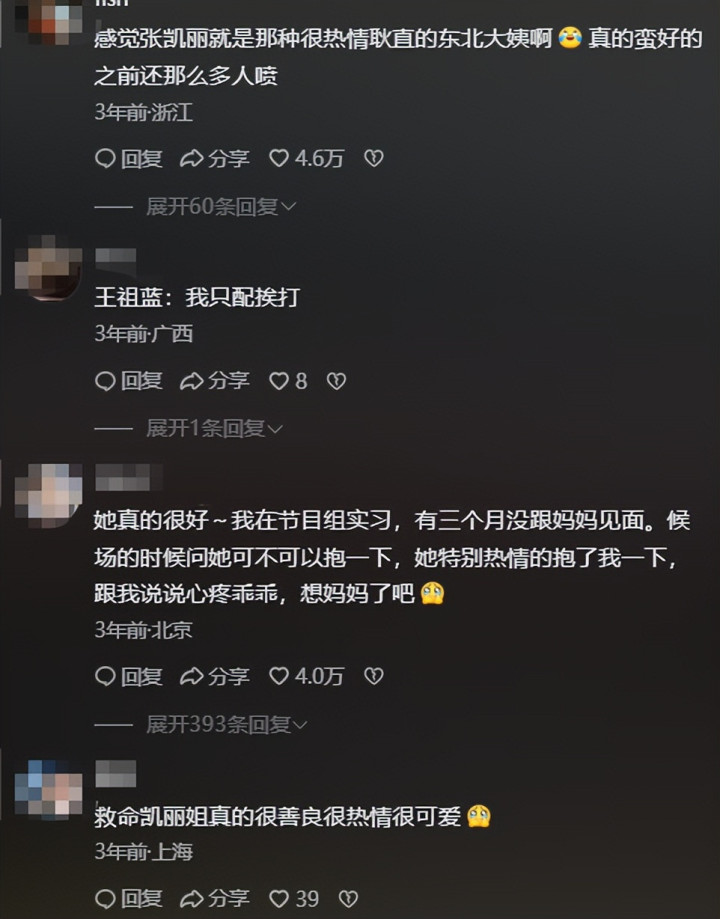Like the Beijing comment with 4.0万 likes

305,676
